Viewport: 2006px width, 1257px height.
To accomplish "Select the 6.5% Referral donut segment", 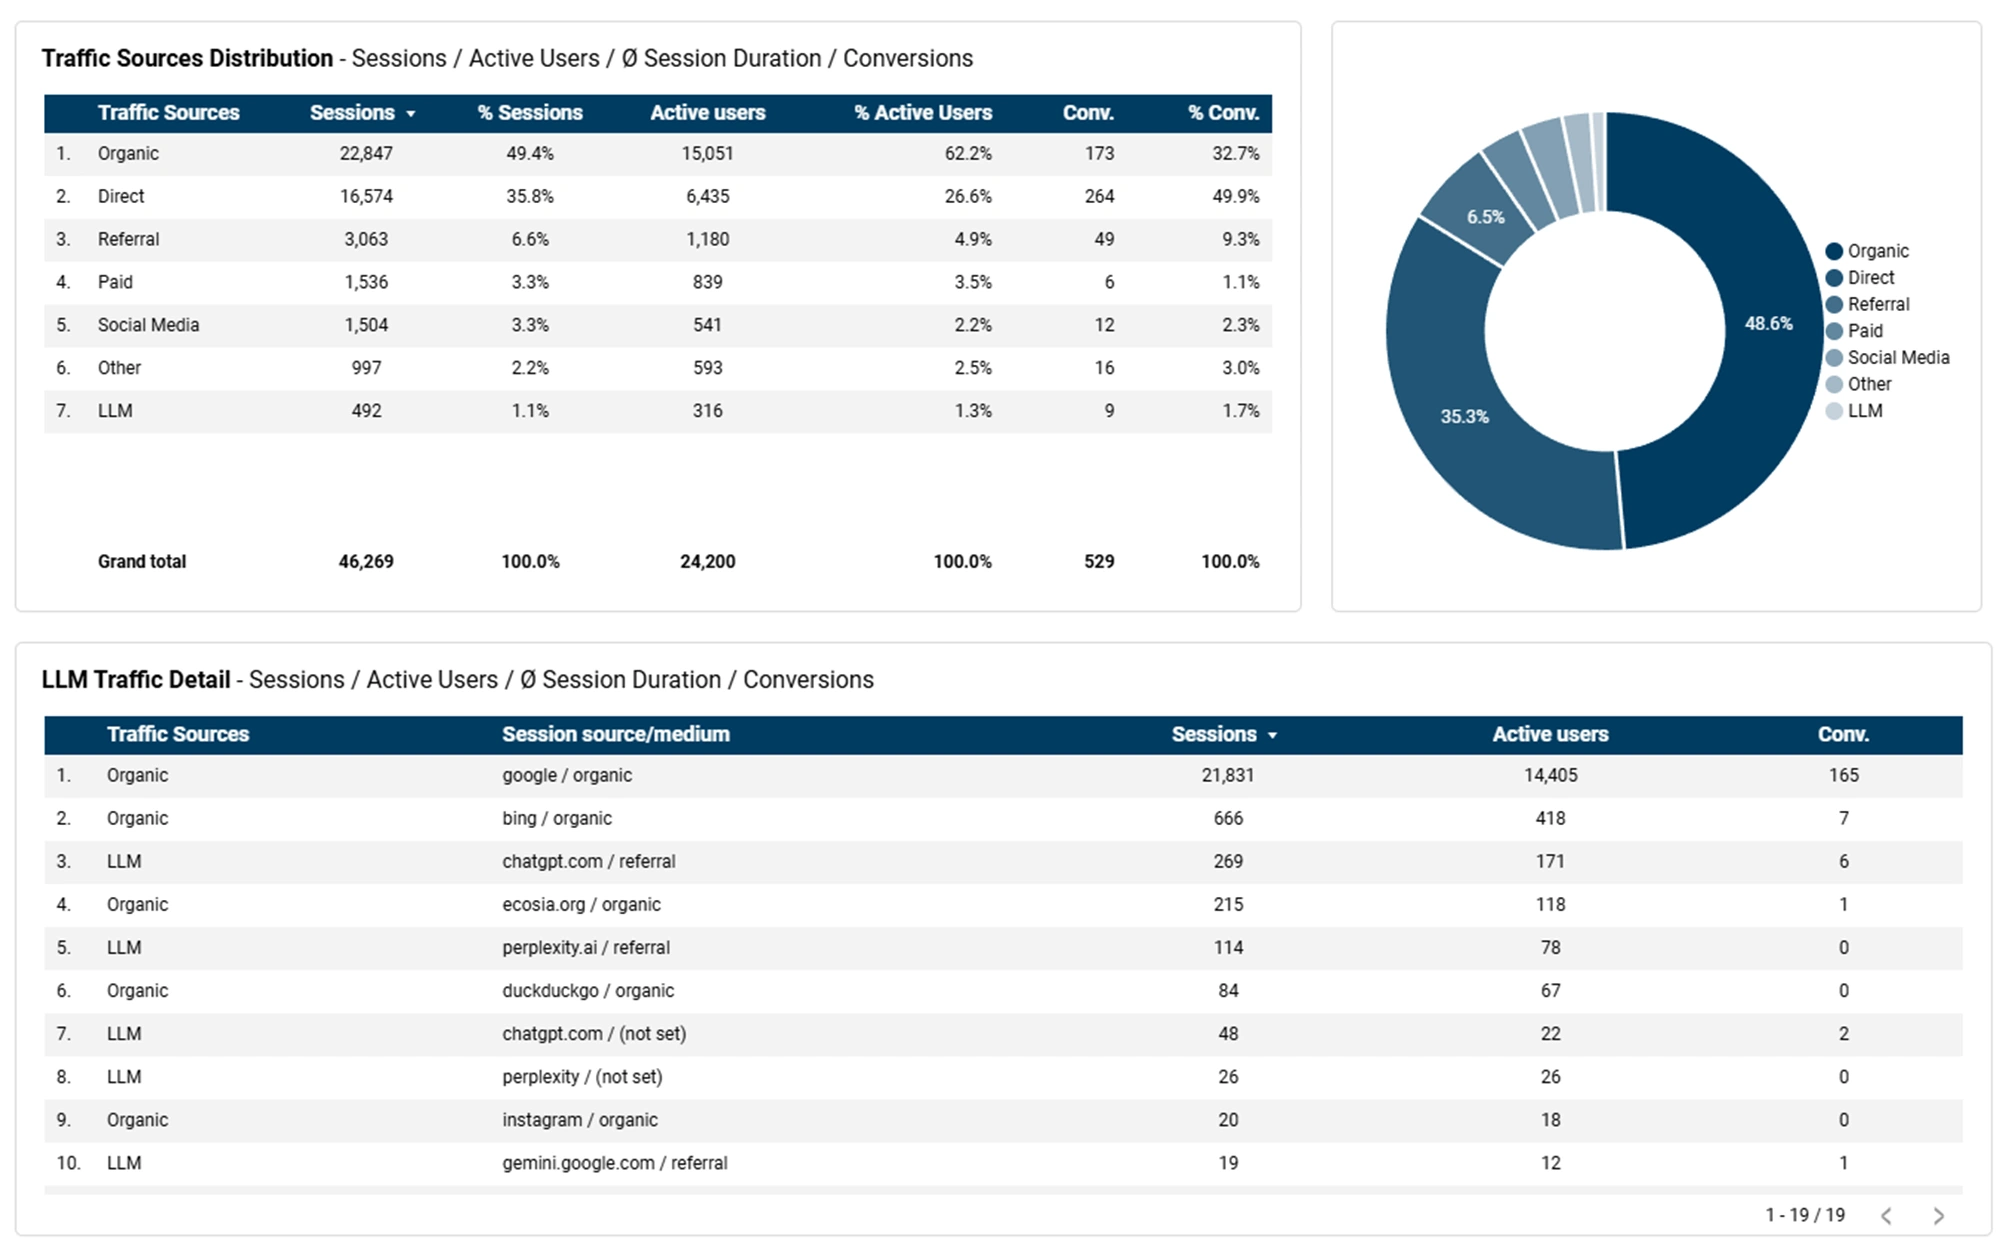I will pos(1485,217).
